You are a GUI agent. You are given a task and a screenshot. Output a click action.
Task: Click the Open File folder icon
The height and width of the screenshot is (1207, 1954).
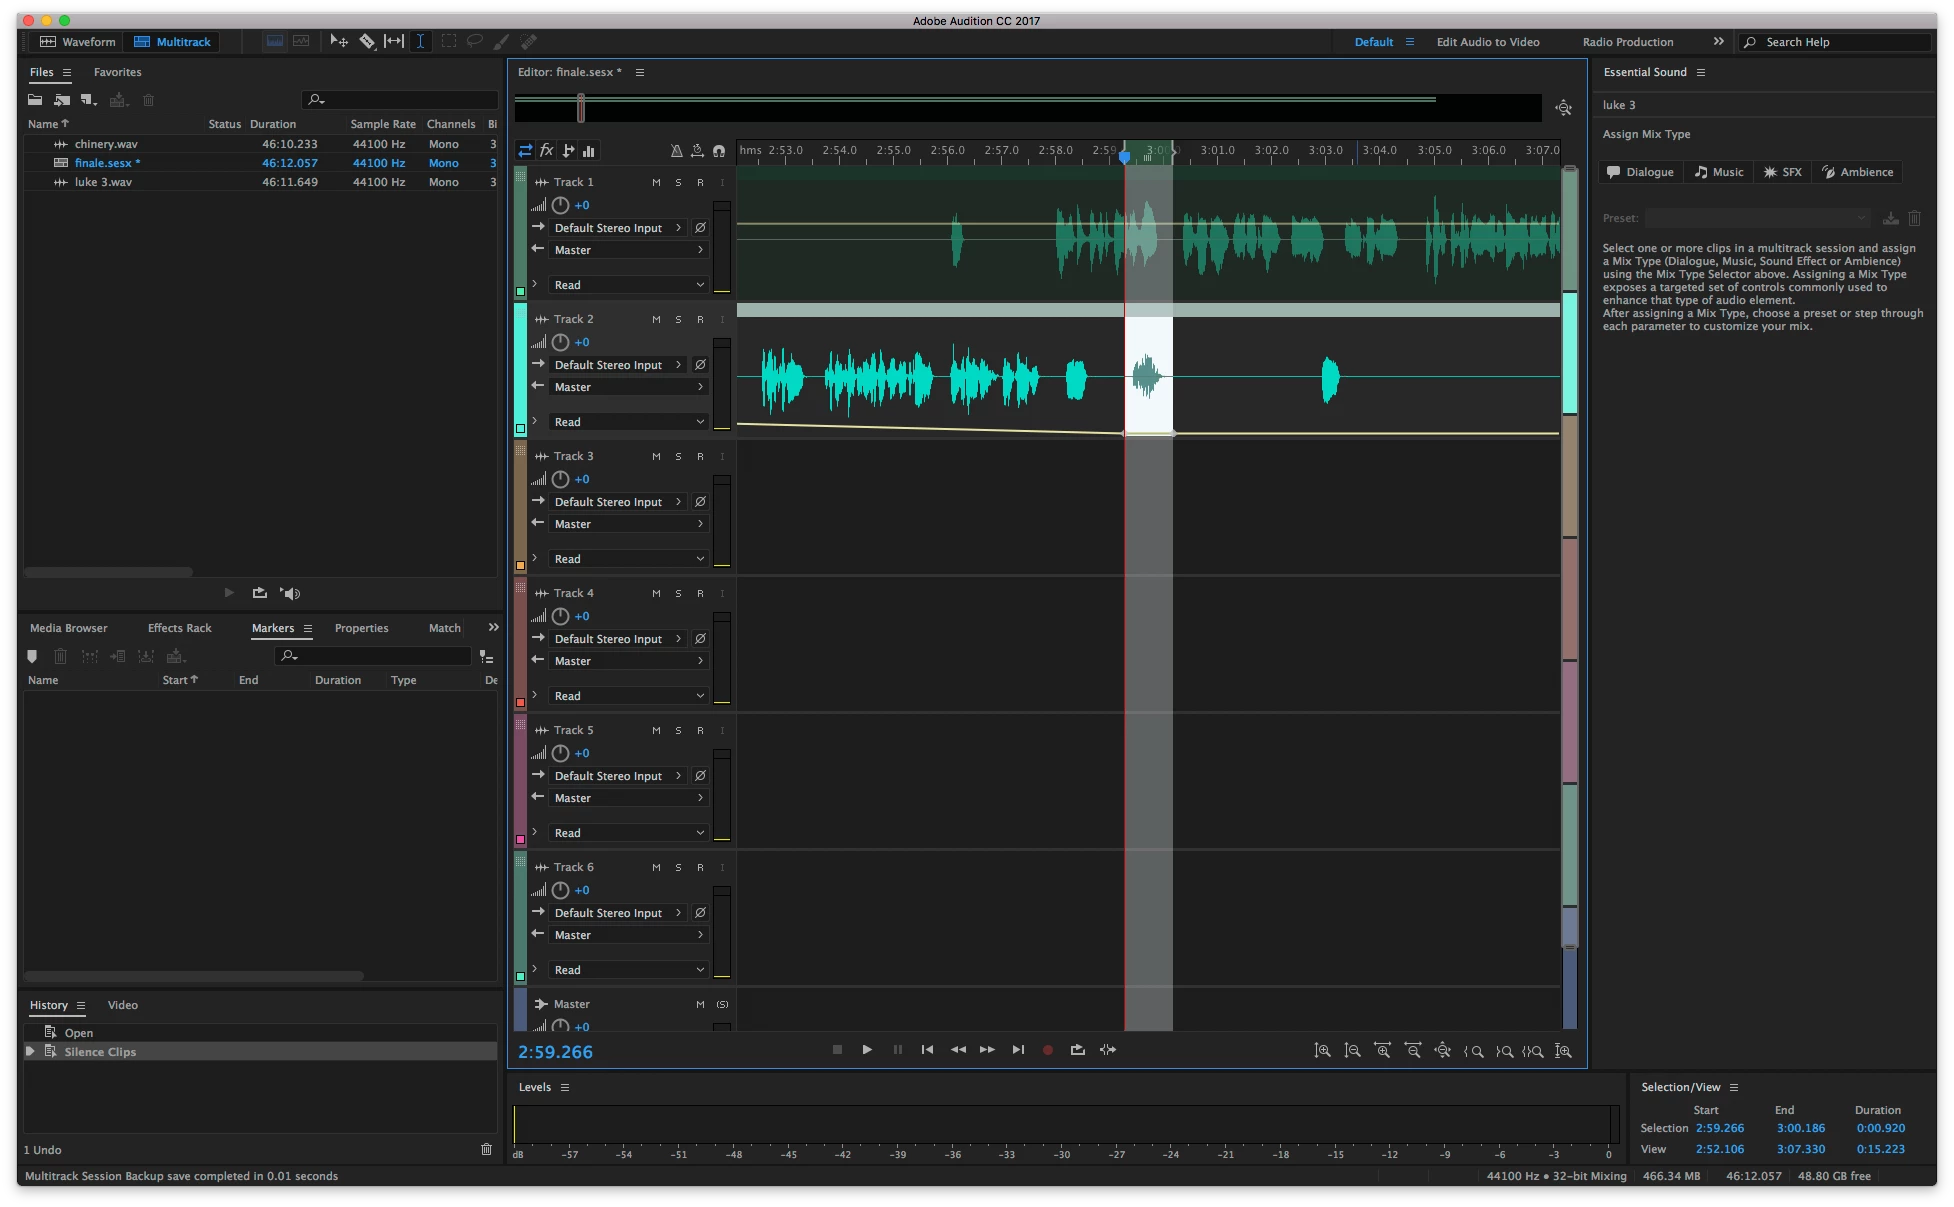tap(35, 100)
